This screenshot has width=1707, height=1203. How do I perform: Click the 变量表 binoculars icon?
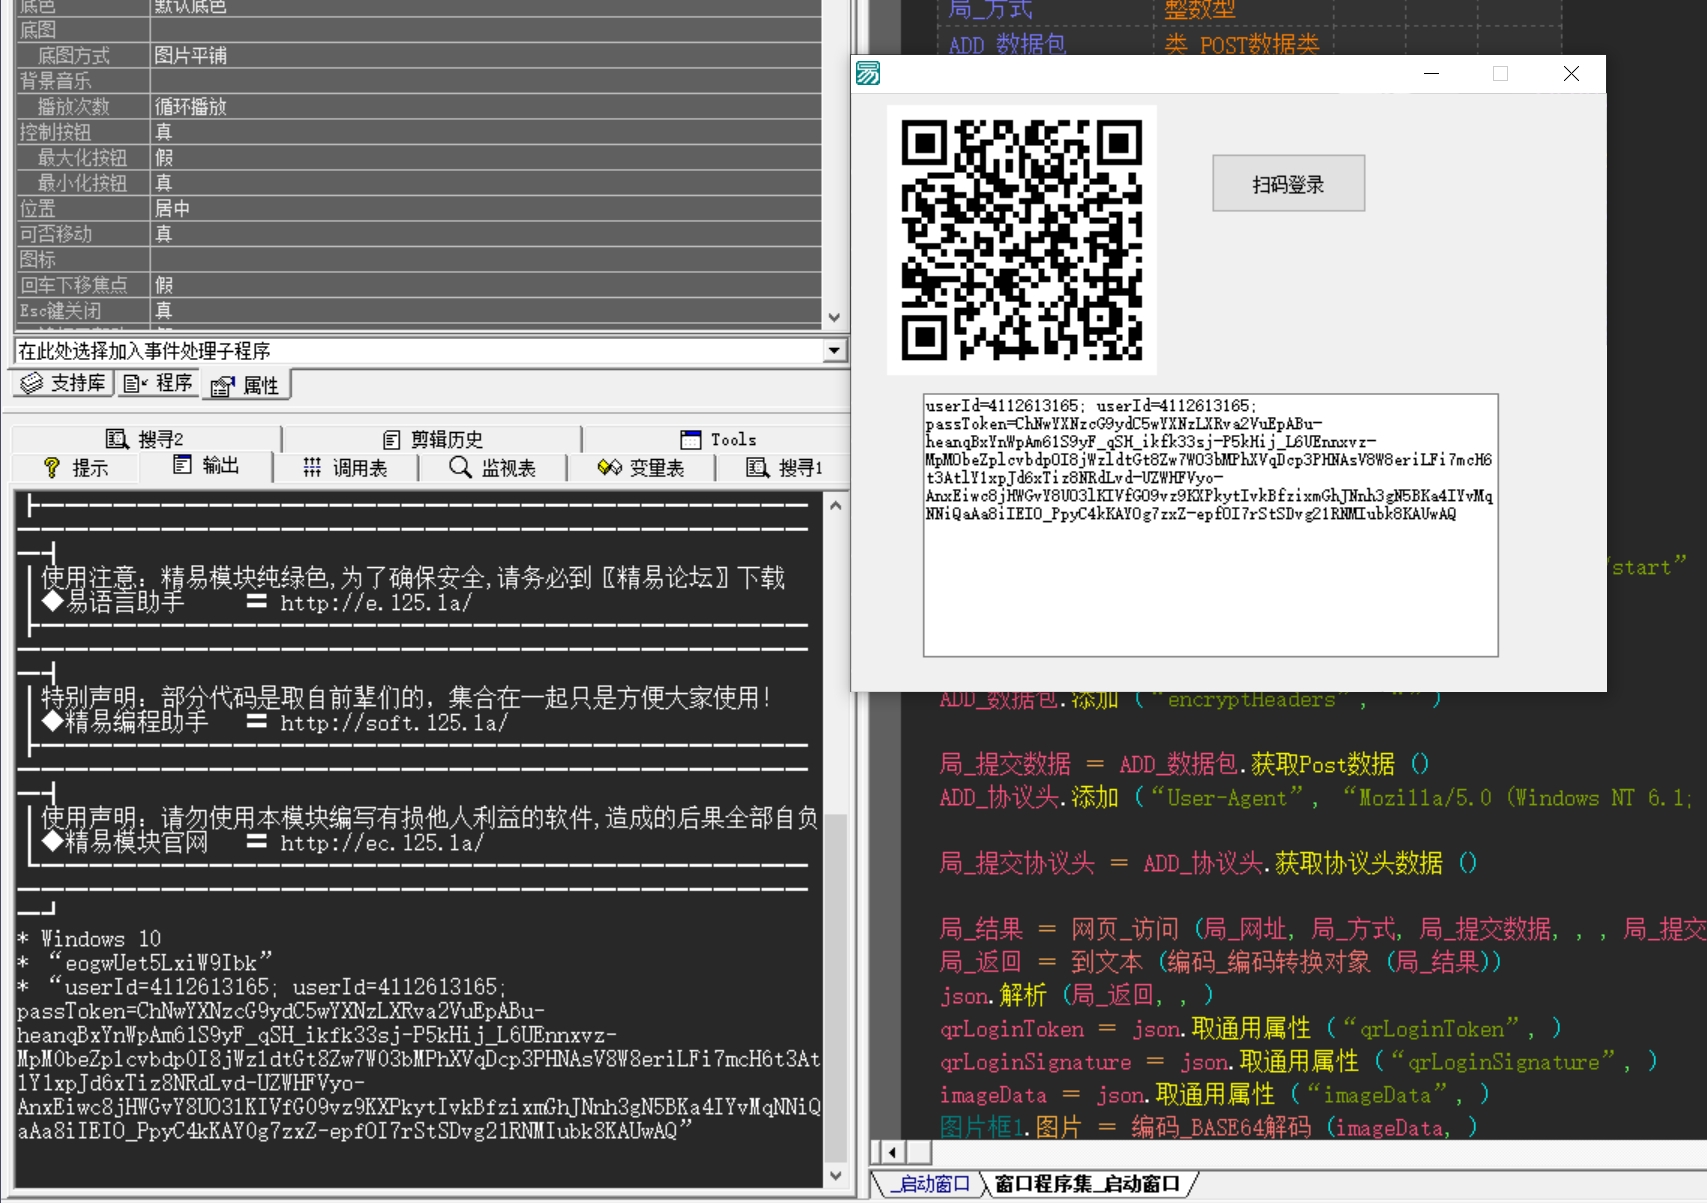coord(610,467)
